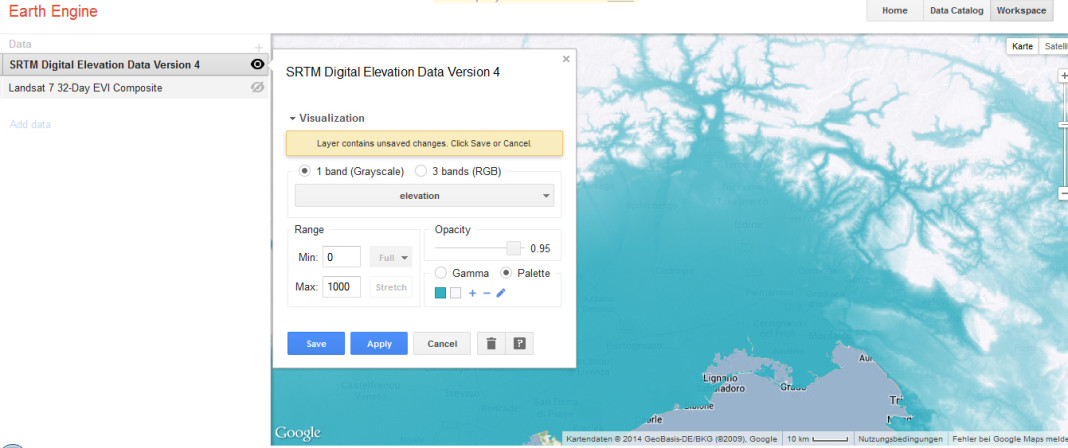The image size is (1068, 448).
Task: Hide the SRTM Digital Elevation layer eye icon
Action: click(x=257, y=65)
